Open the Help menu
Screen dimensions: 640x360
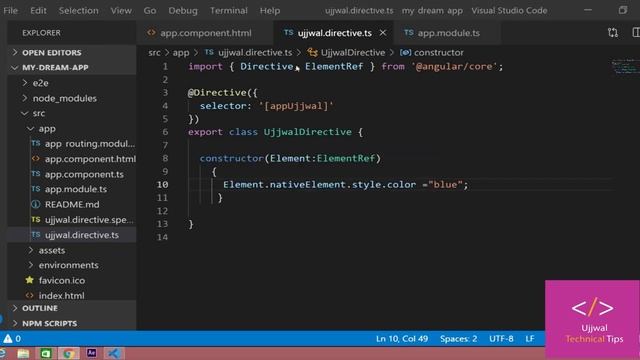tap(270, 11)
